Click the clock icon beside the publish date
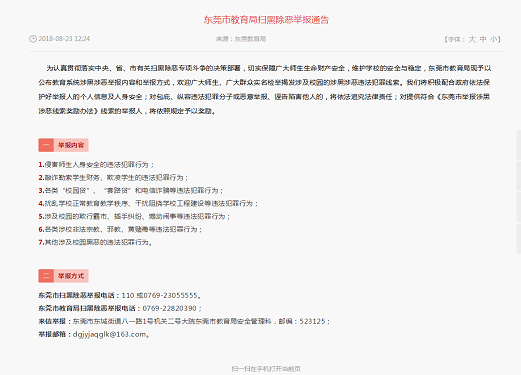Image resolution: width=521 pixels, height=375 pixels. tap(33, 39)
